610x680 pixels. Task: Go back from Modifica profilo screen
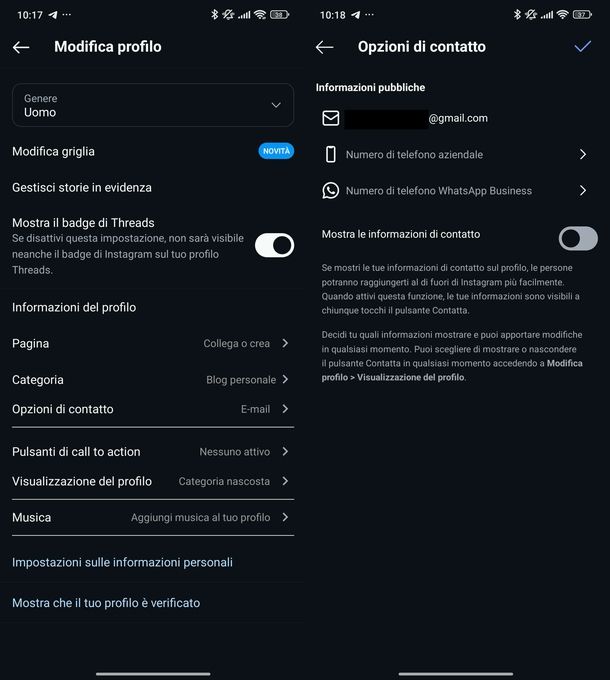click(21, 47)
